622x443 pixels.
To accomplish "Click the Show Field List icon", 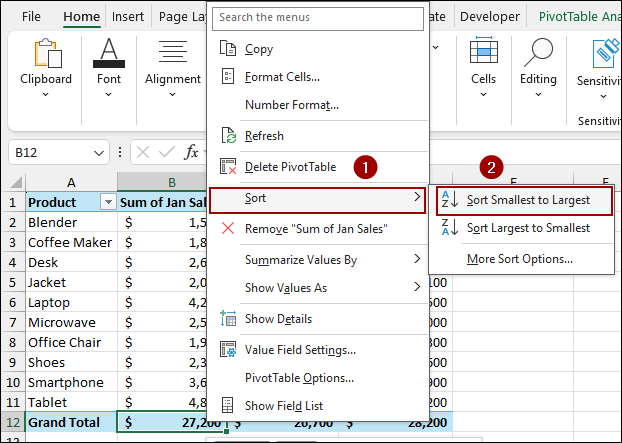I will [227, 406].
